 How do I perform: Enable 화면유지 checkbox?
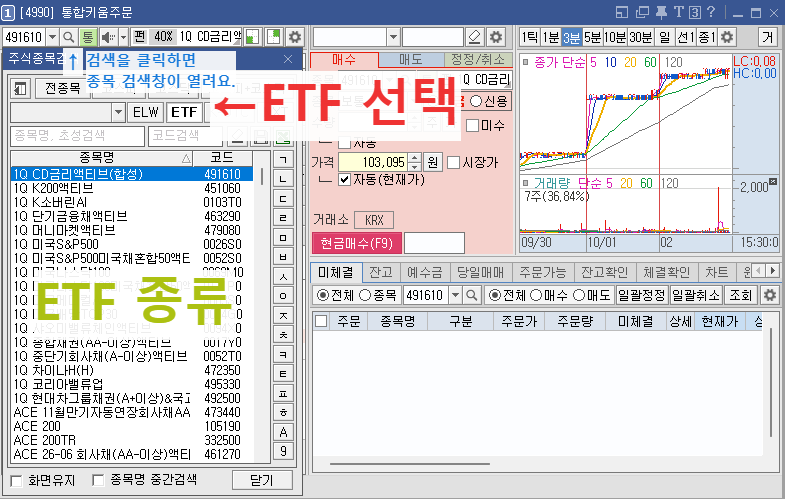point(17,481)
